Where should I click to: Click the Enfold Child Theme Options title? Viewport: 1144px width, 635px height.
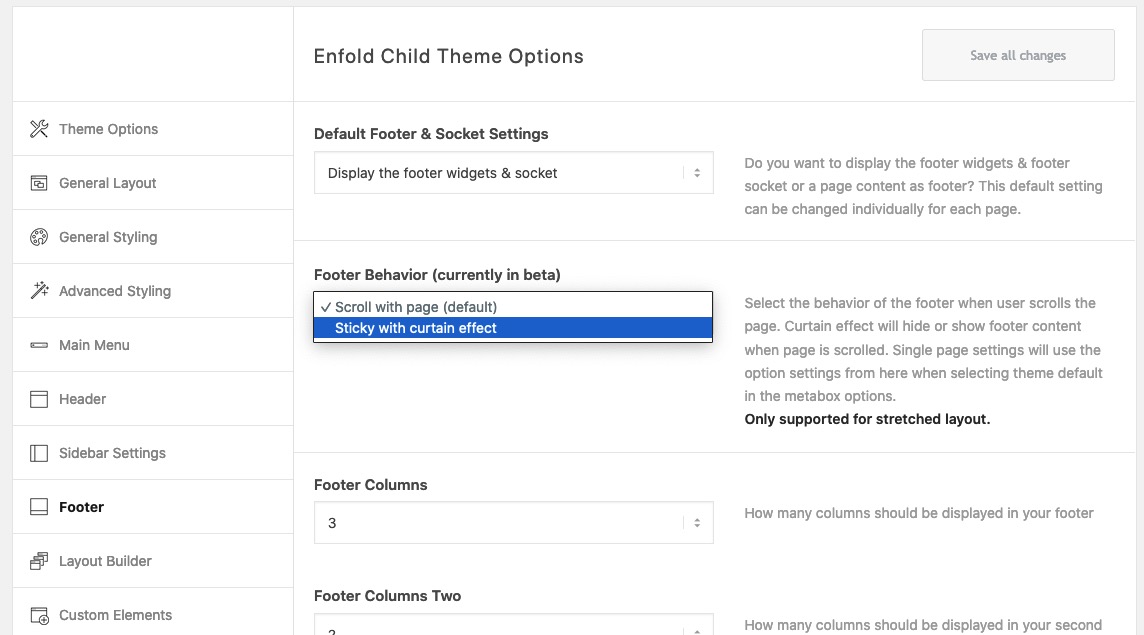point(449,56)
